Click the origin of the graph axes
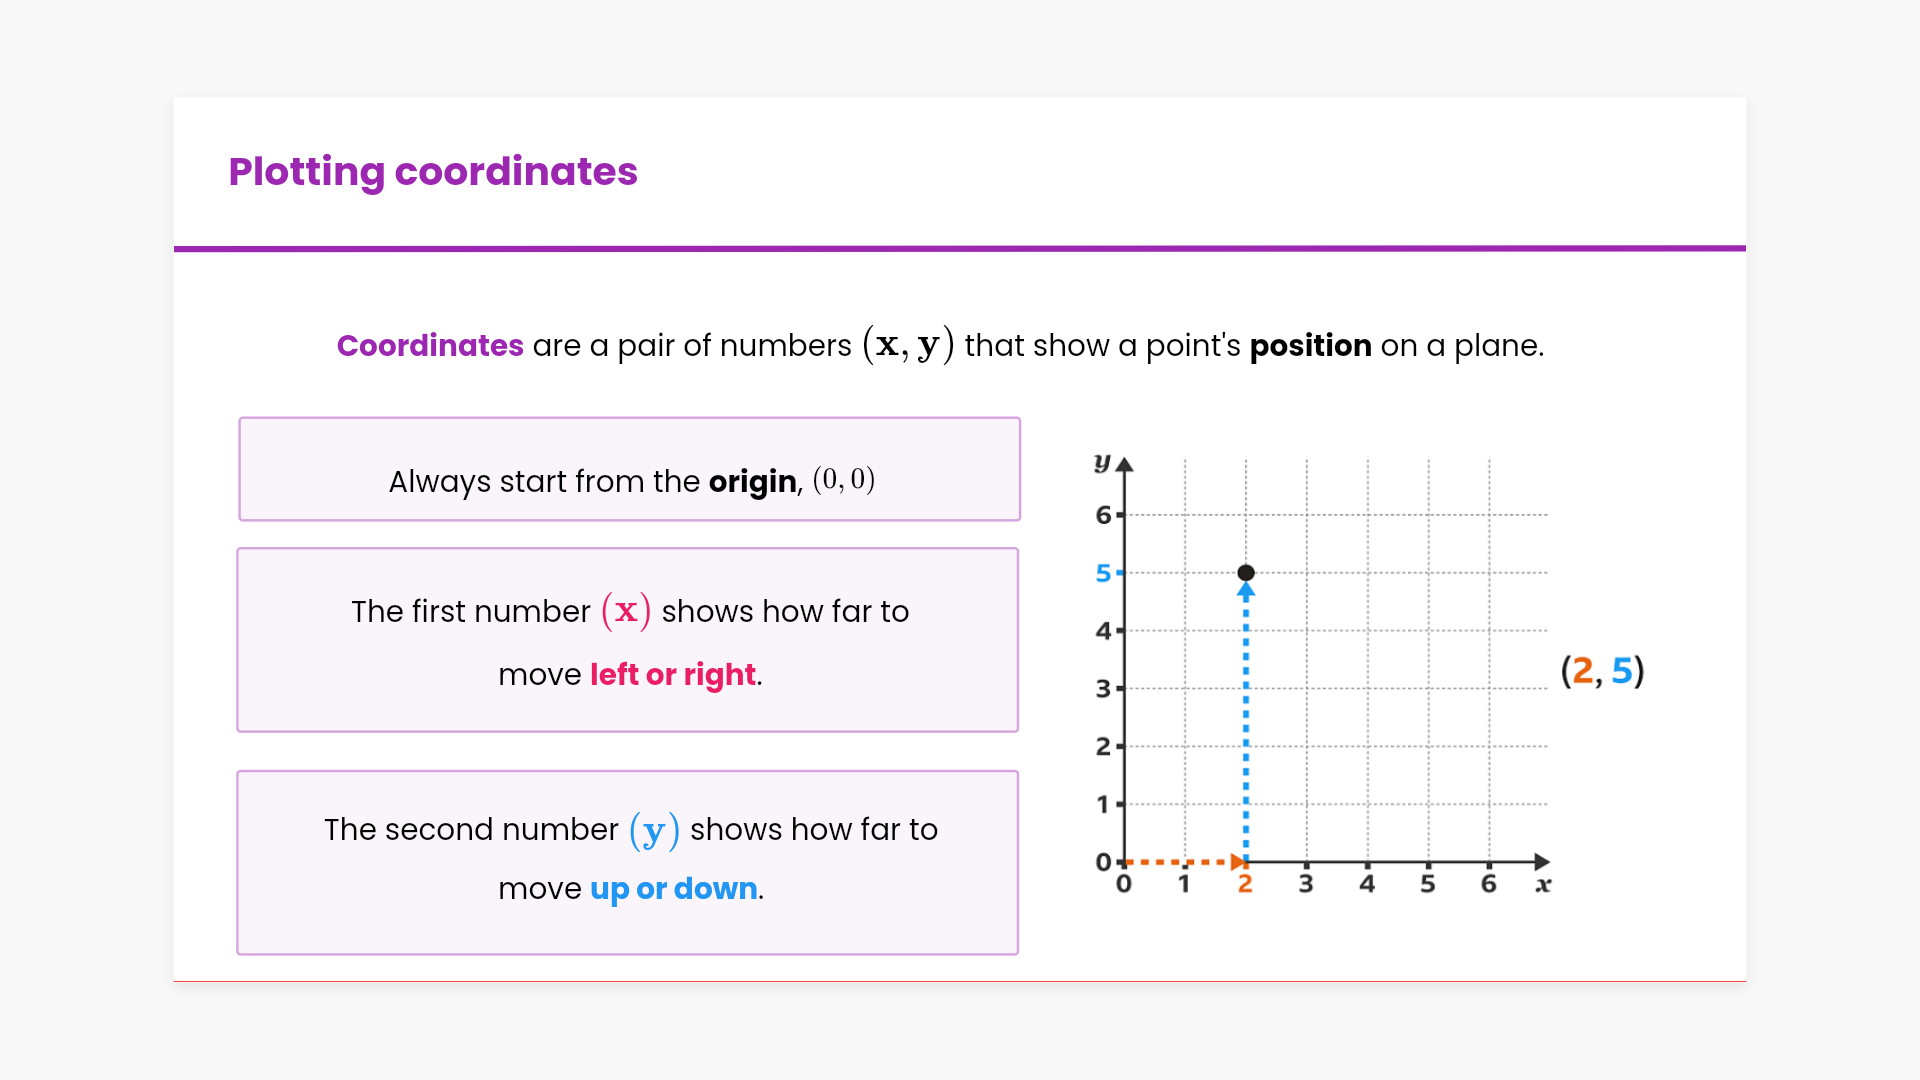1920x1080 pixels. tap(1124, 862)
